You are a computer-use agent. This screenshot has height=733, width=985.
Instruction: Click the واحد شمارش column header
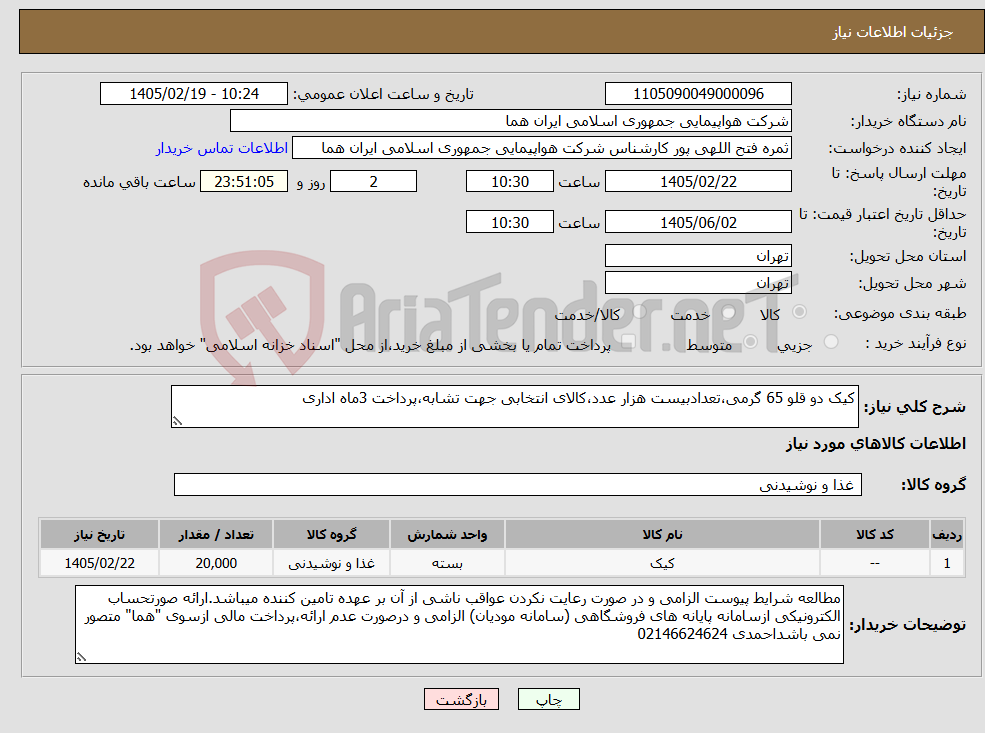click(x=447, y=535)
